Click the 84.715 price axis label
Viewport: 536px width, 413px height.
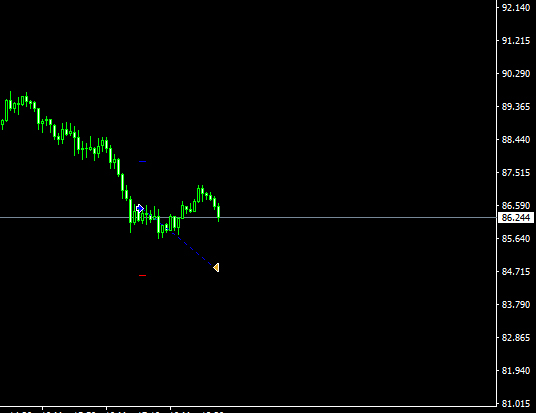pyautogui.click(x=516, y=272)
